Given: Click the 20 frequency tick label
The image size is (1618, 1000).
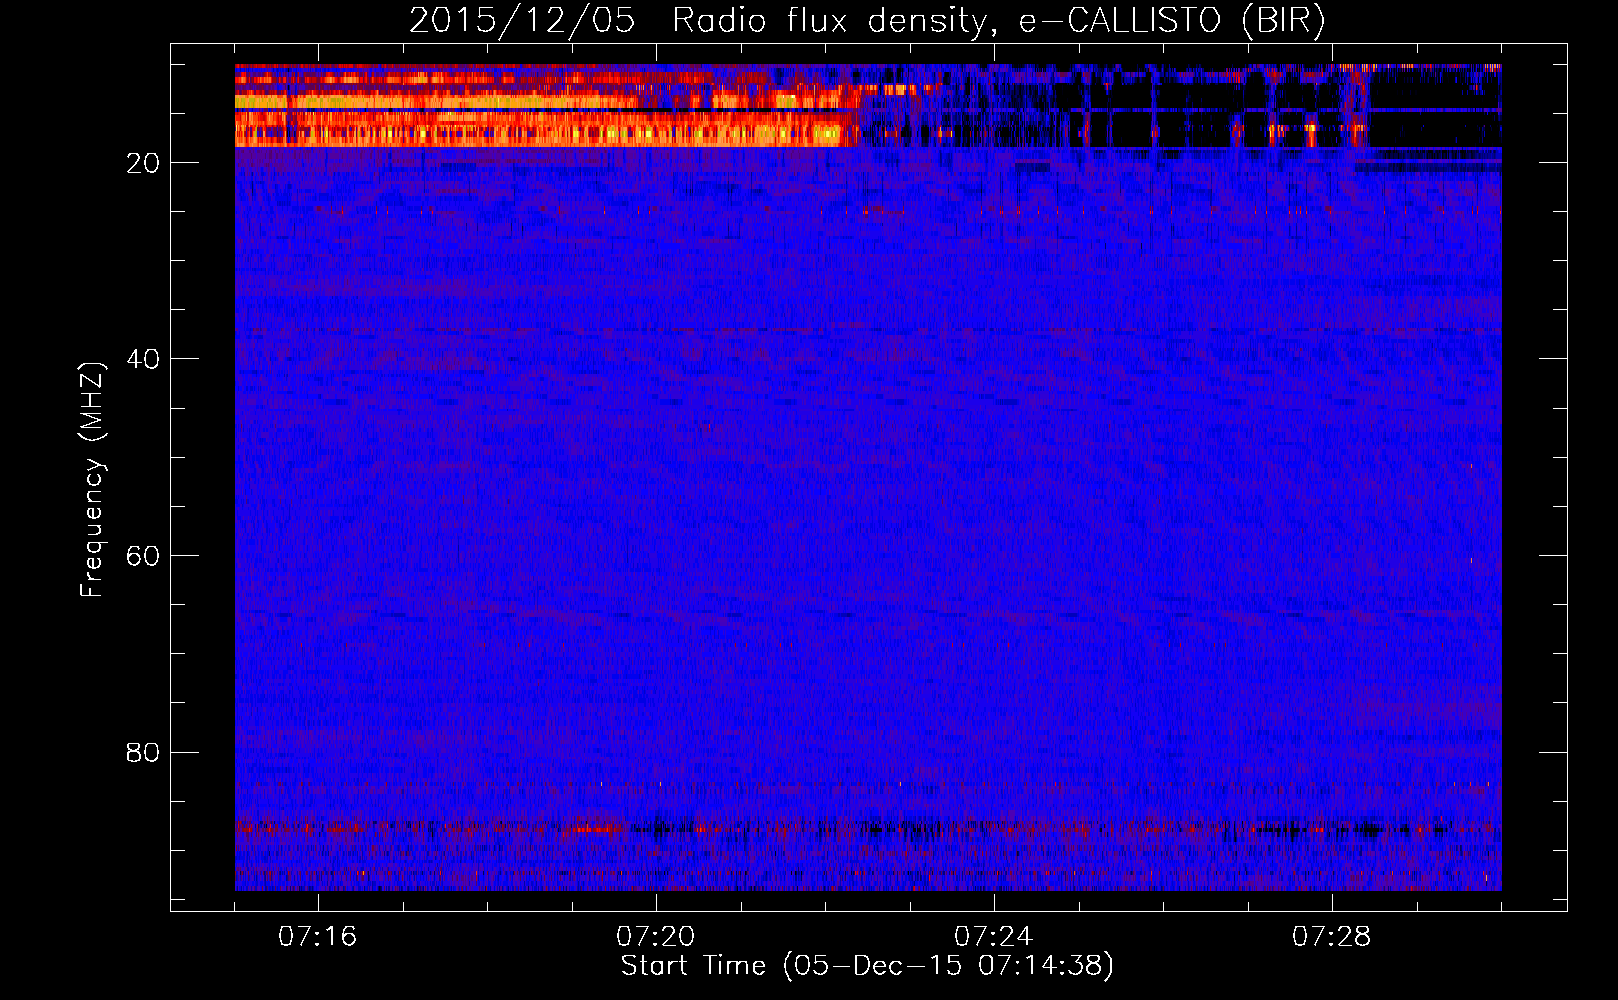Looking at the screenshot, I should coord(144,163).
